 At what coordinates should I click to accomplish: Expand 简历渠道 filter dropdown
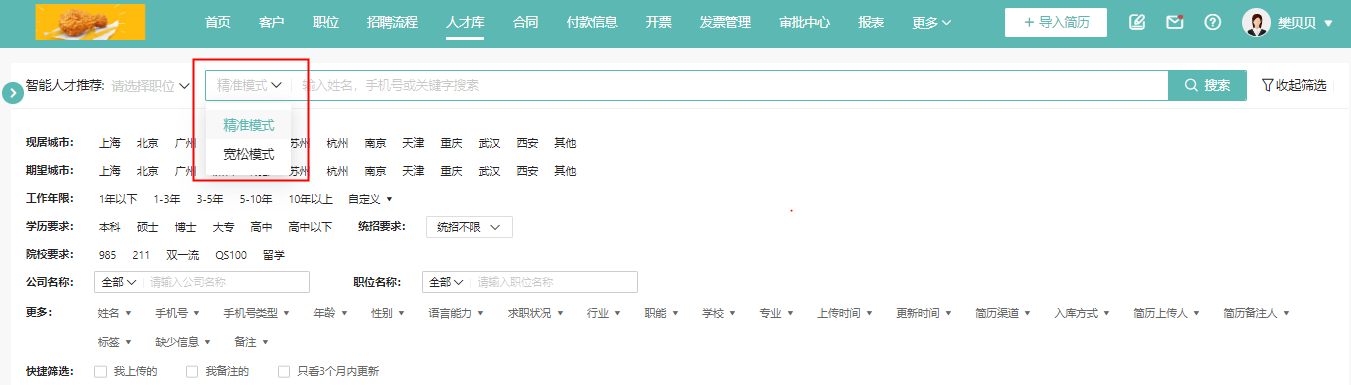pyautogui.click(x=1003, y=313)
